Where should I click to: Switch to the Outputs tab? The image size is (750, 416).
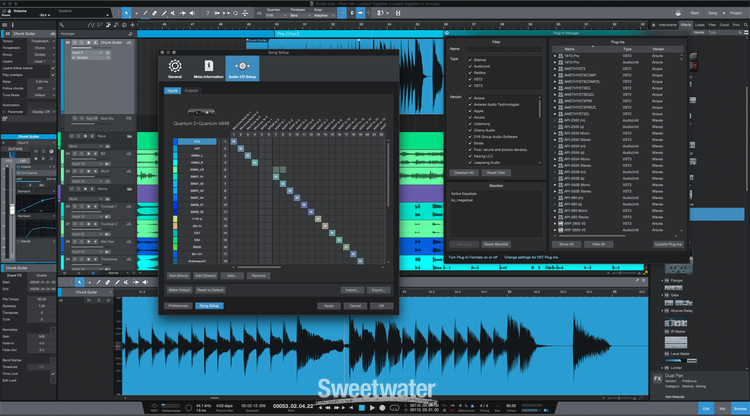(x=191, y=91)
